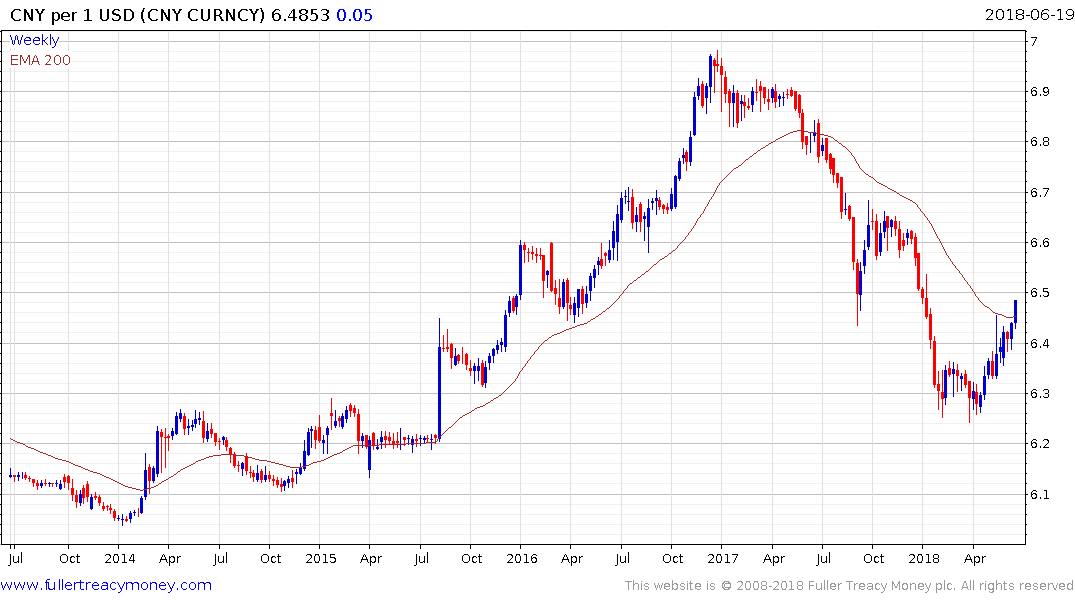Click the x-axis label 2017
Viewport: 1075px width, 600px height.
[723, 558]
